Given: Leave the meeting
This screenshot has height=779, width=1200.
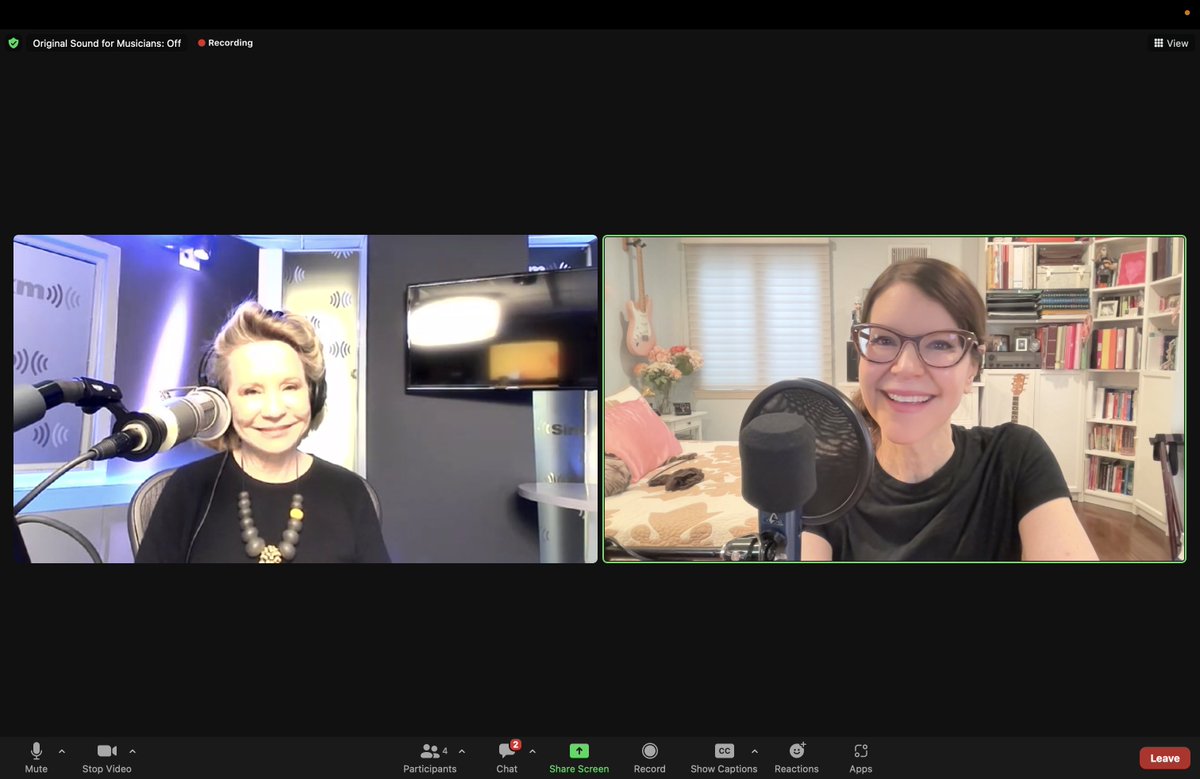Looking at the screenshot, I should pos(1165,758).
